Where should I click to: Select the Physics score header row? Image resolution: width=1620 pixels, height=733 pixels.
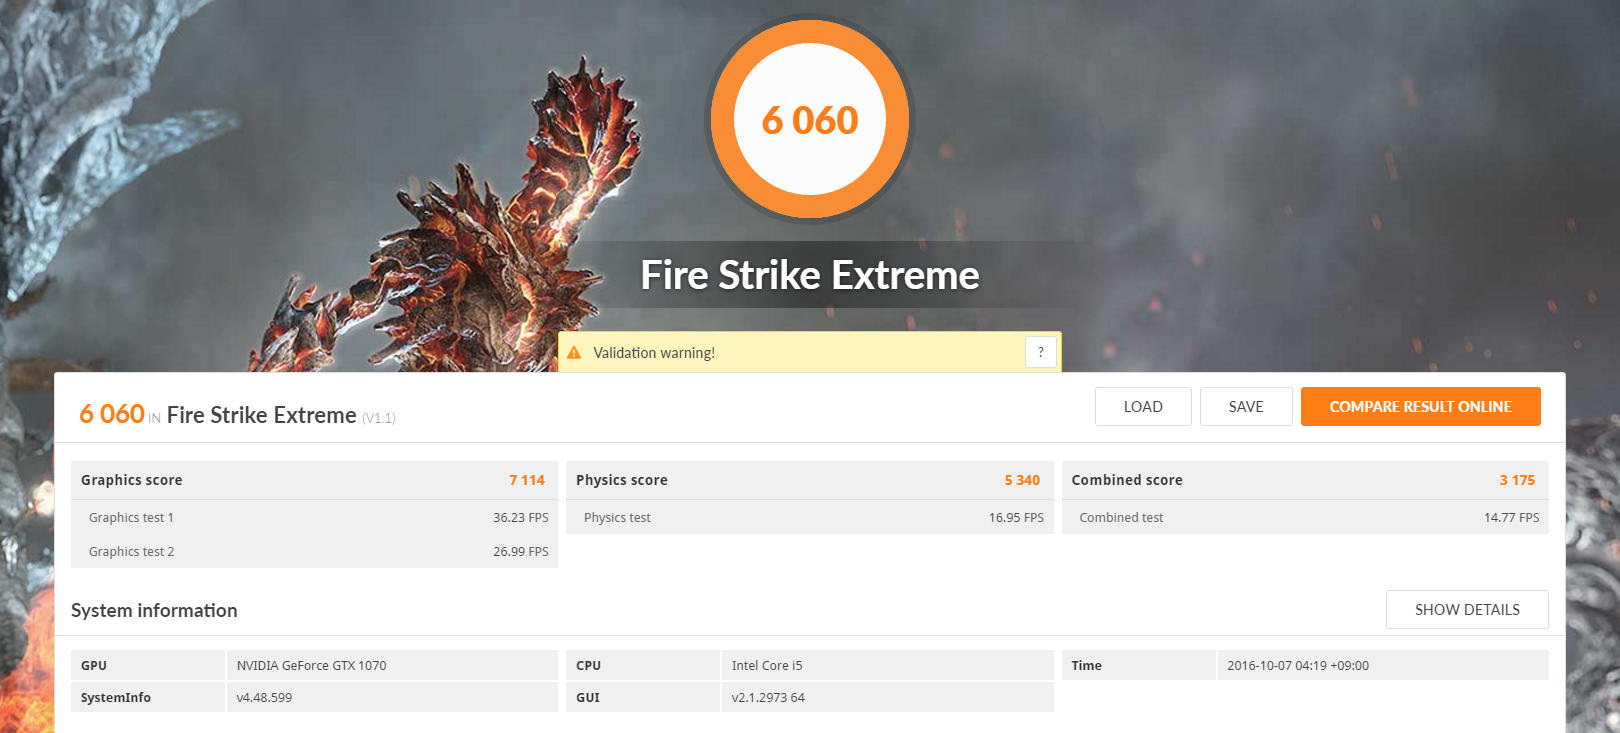point(810,480)
